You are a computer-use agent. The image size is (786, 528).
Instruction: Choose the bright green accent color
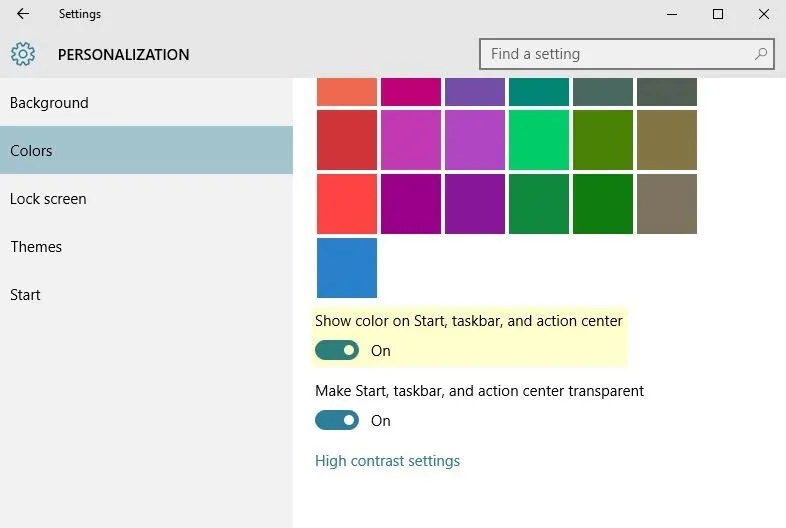(x=539, y=140)
